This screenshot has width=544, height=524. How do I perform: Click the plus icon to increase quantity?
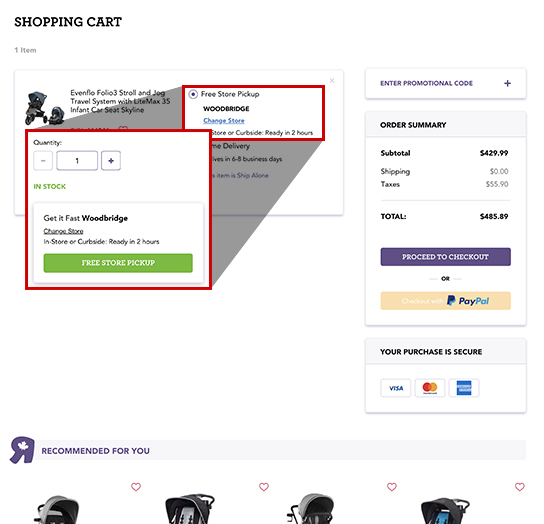tap(111, 161)
